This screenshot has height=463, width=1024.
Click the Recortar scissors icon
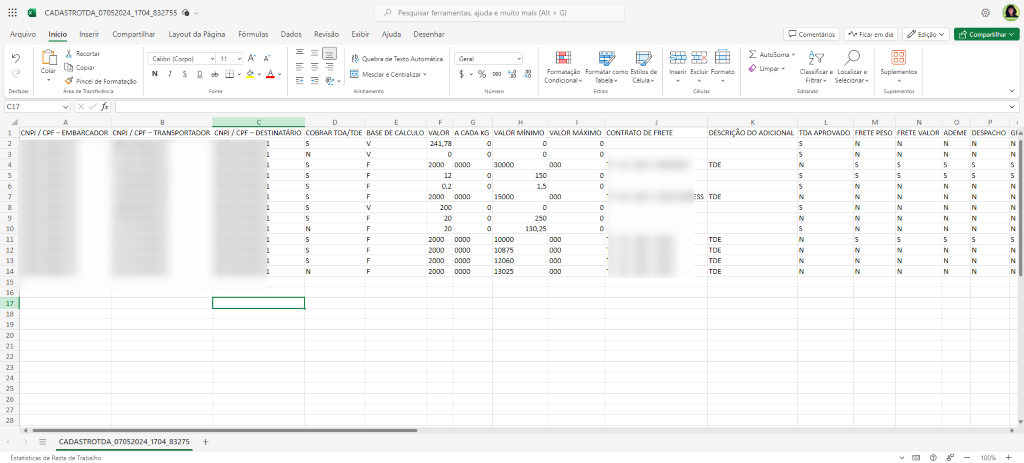(x=70, y=53)
